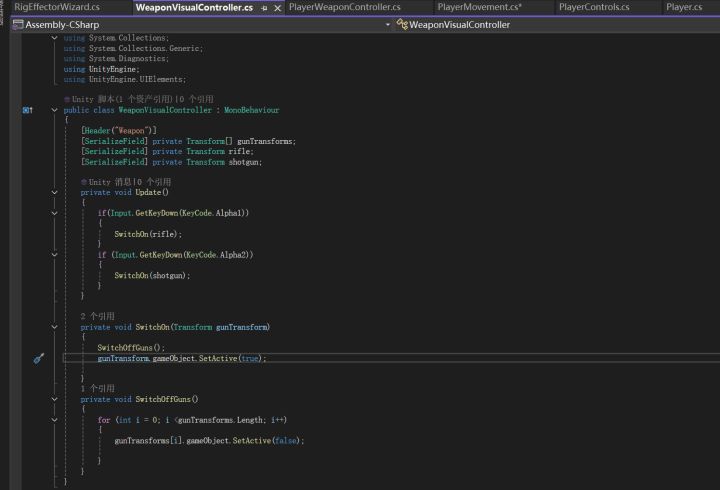The width and height of the screenshot is (720, 490).
Task: Click the rifle field name
Action: click(240, 151)
